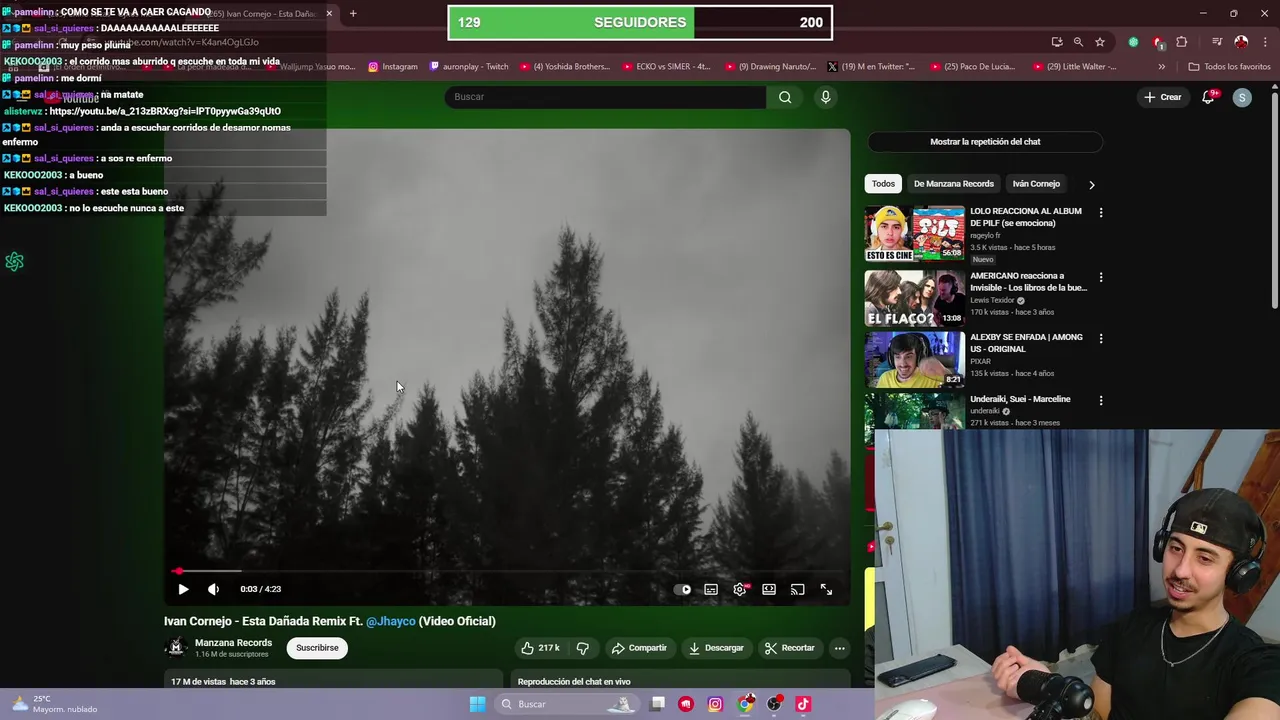This screenshot has width=1280, height=720.
Task: Open Underaiki, Suei - Marceline video title
Action: point(1020,399)
